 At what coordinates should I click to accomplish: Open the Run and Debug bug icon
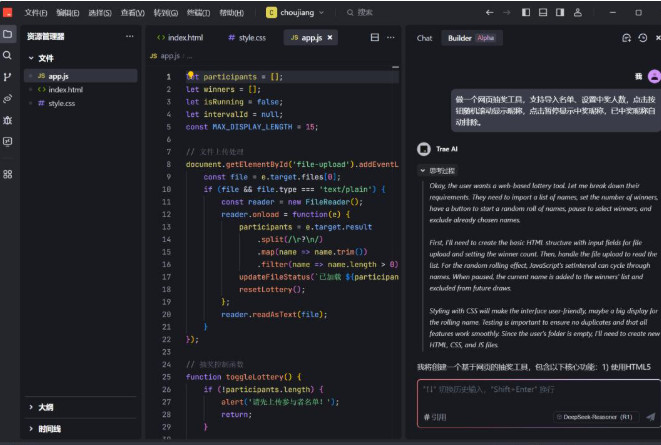point(8,121)
